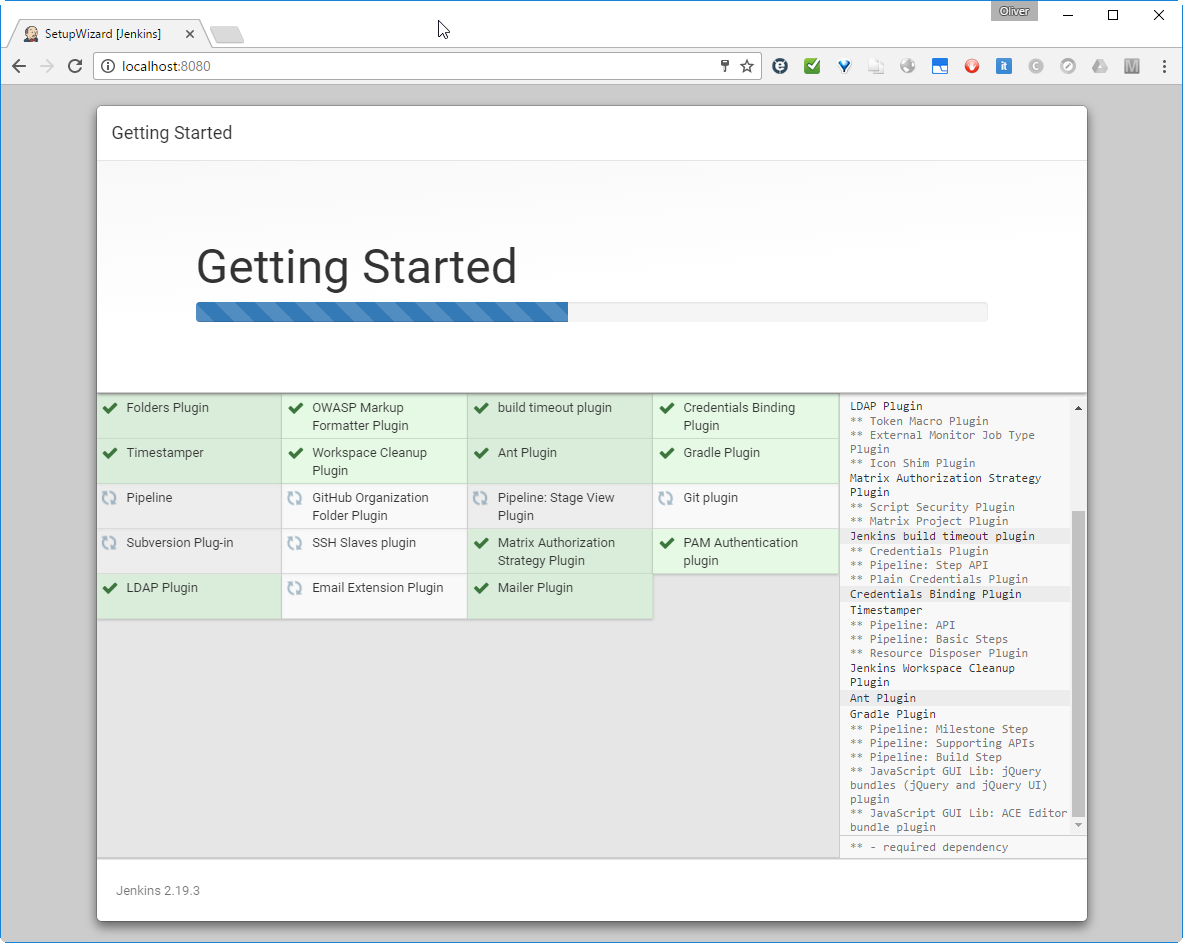Screen dimensions: 1183x943
Task: Click the saved password key icon
Action: (725, 66)
